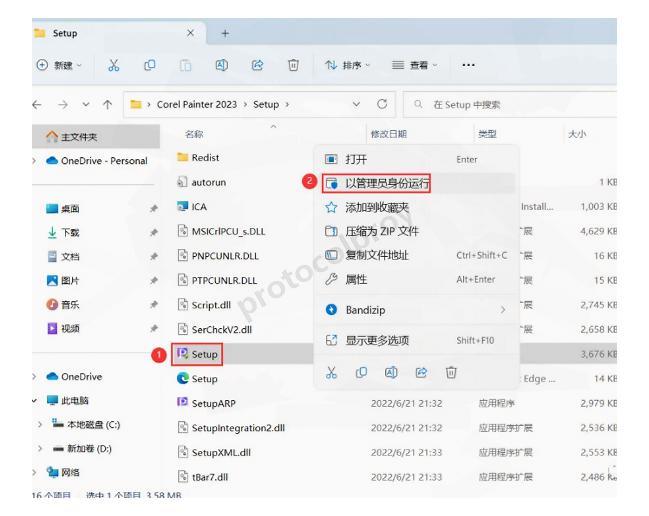Go forward with the right arrow button
649x516 pixels.
pyautogui.click(x=63, y=105)
